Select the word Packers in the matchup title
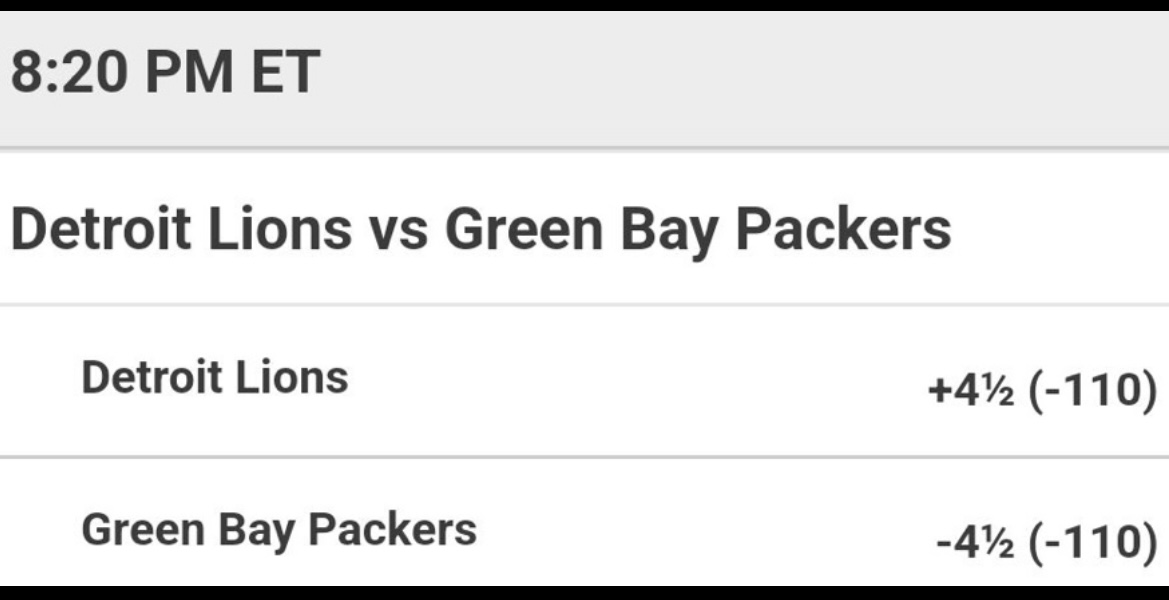This screenshot has height=600, width=1169. click(843, 230)
